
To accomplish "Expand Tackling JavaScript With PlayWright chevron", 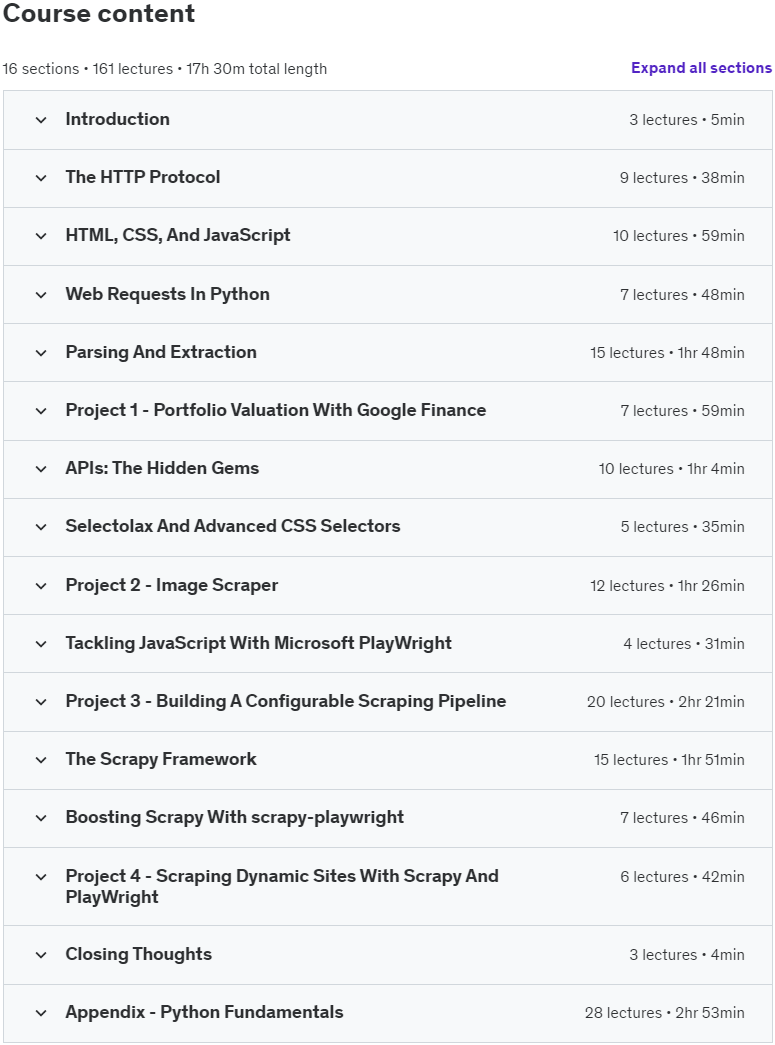I will point(41,644).
